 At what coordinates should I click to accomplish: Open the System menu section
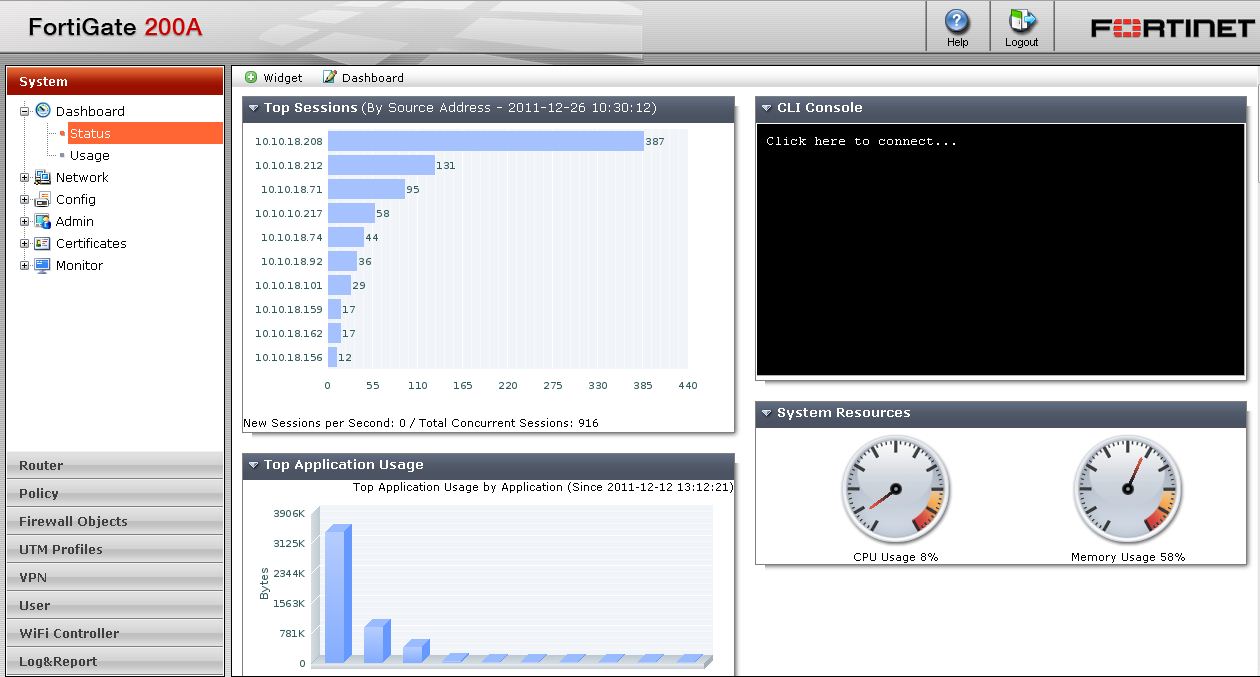tap(115, 81)
